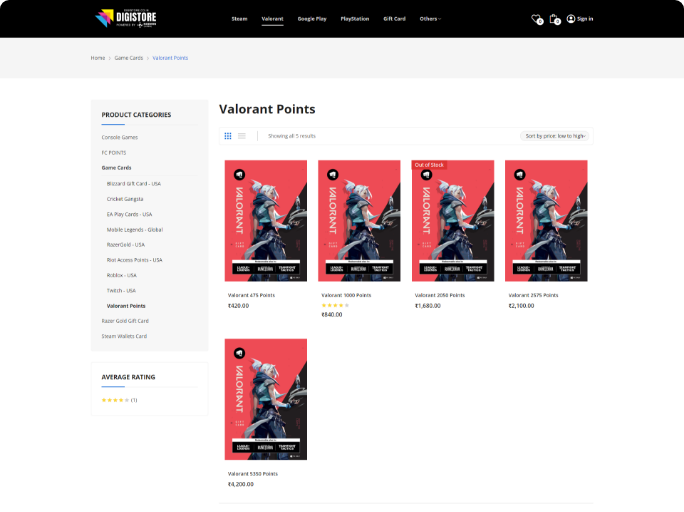Select Console Games category
Viewport: 684px width, 512px height.
(120, 137)
